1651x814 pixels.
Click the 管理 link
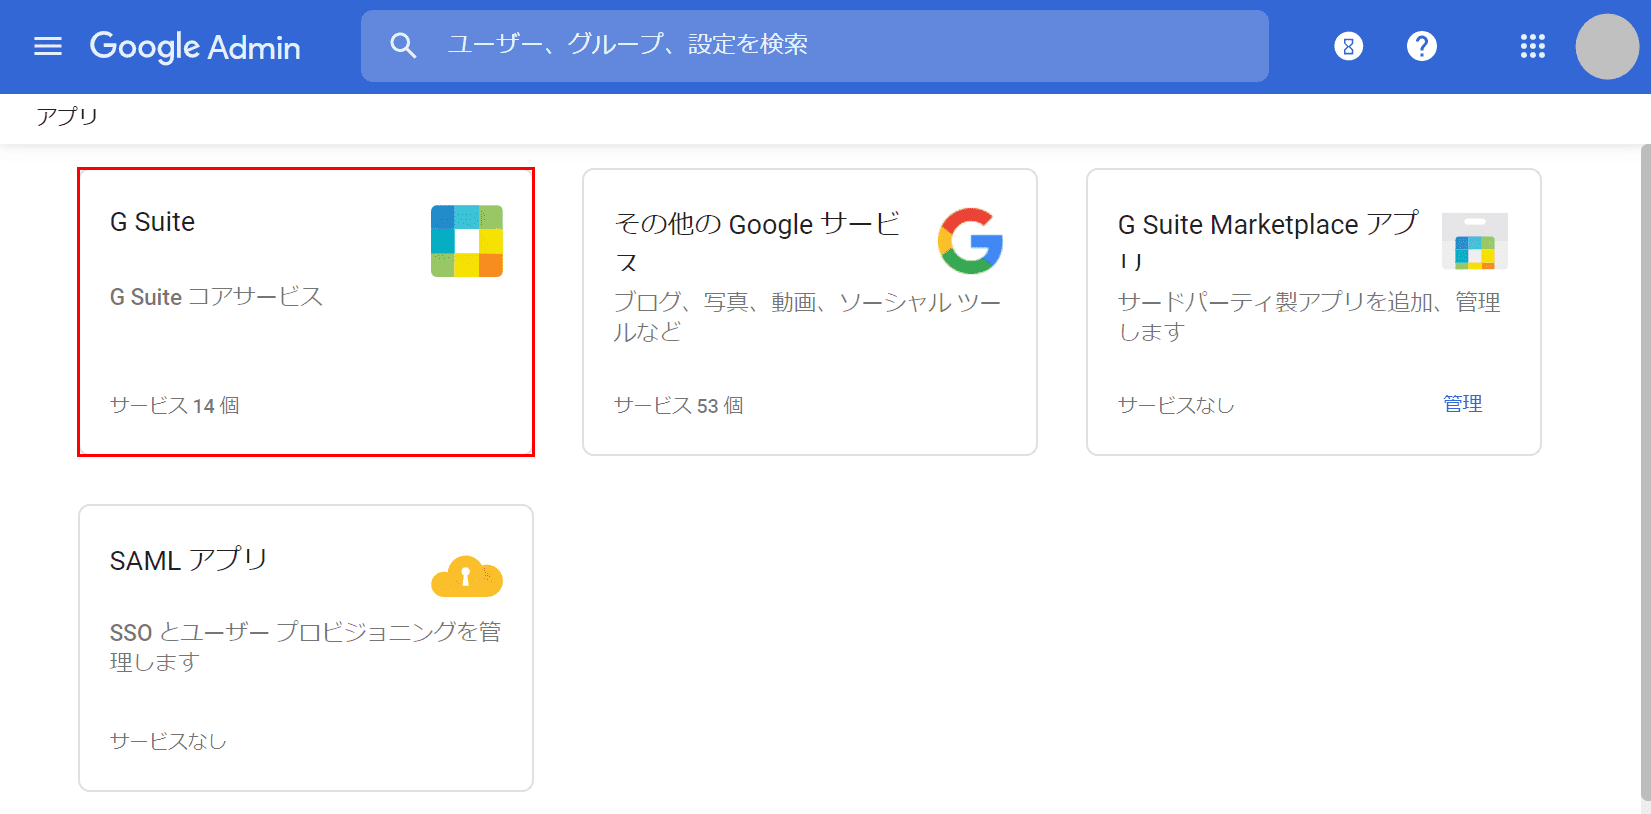click(1463, 404)
